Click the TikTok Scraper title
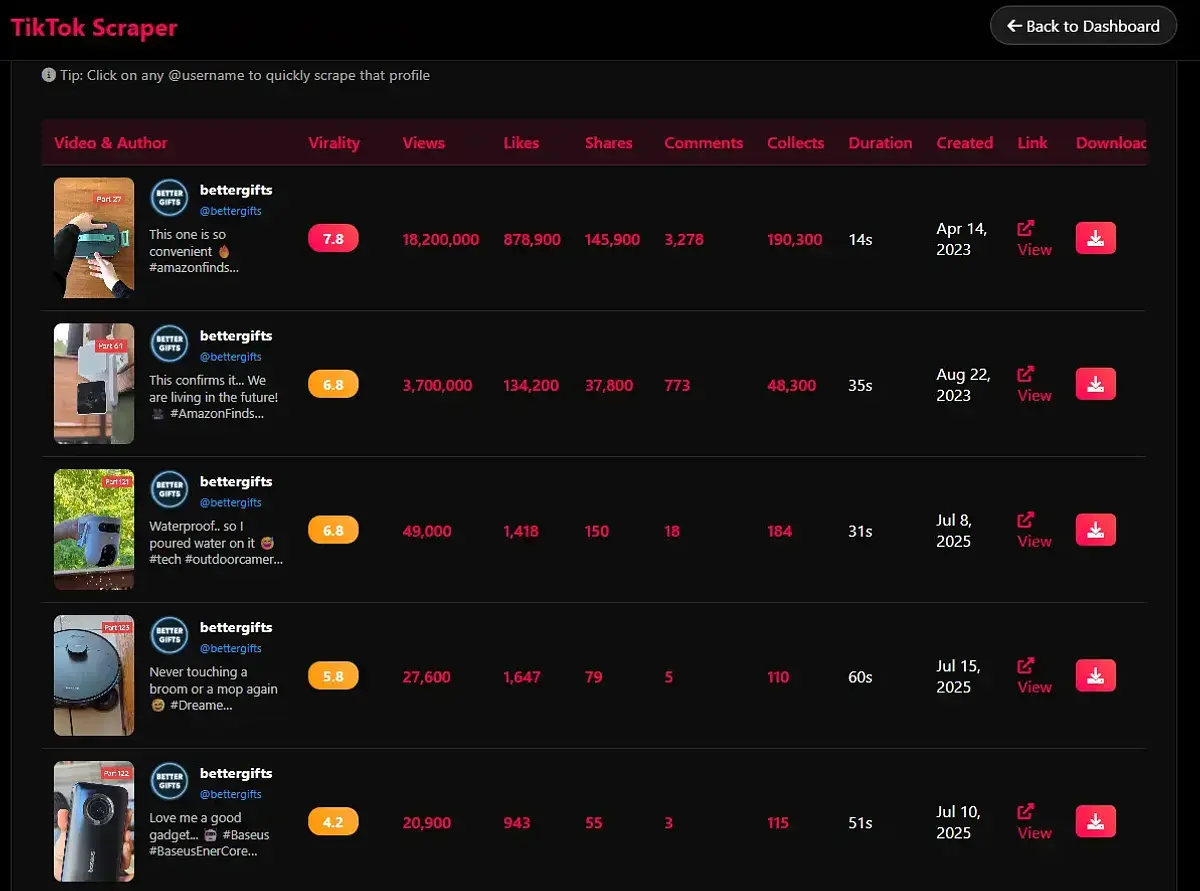This screenshot has height=891, width=1200. click(94, 27)
